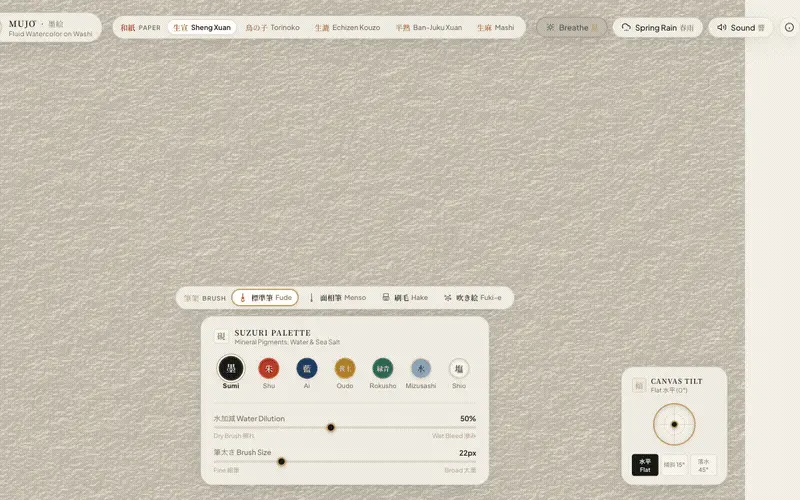Click the Fuki-e spray icon
Viewport: 800px width, 500px height.
(x=447, y=297)
